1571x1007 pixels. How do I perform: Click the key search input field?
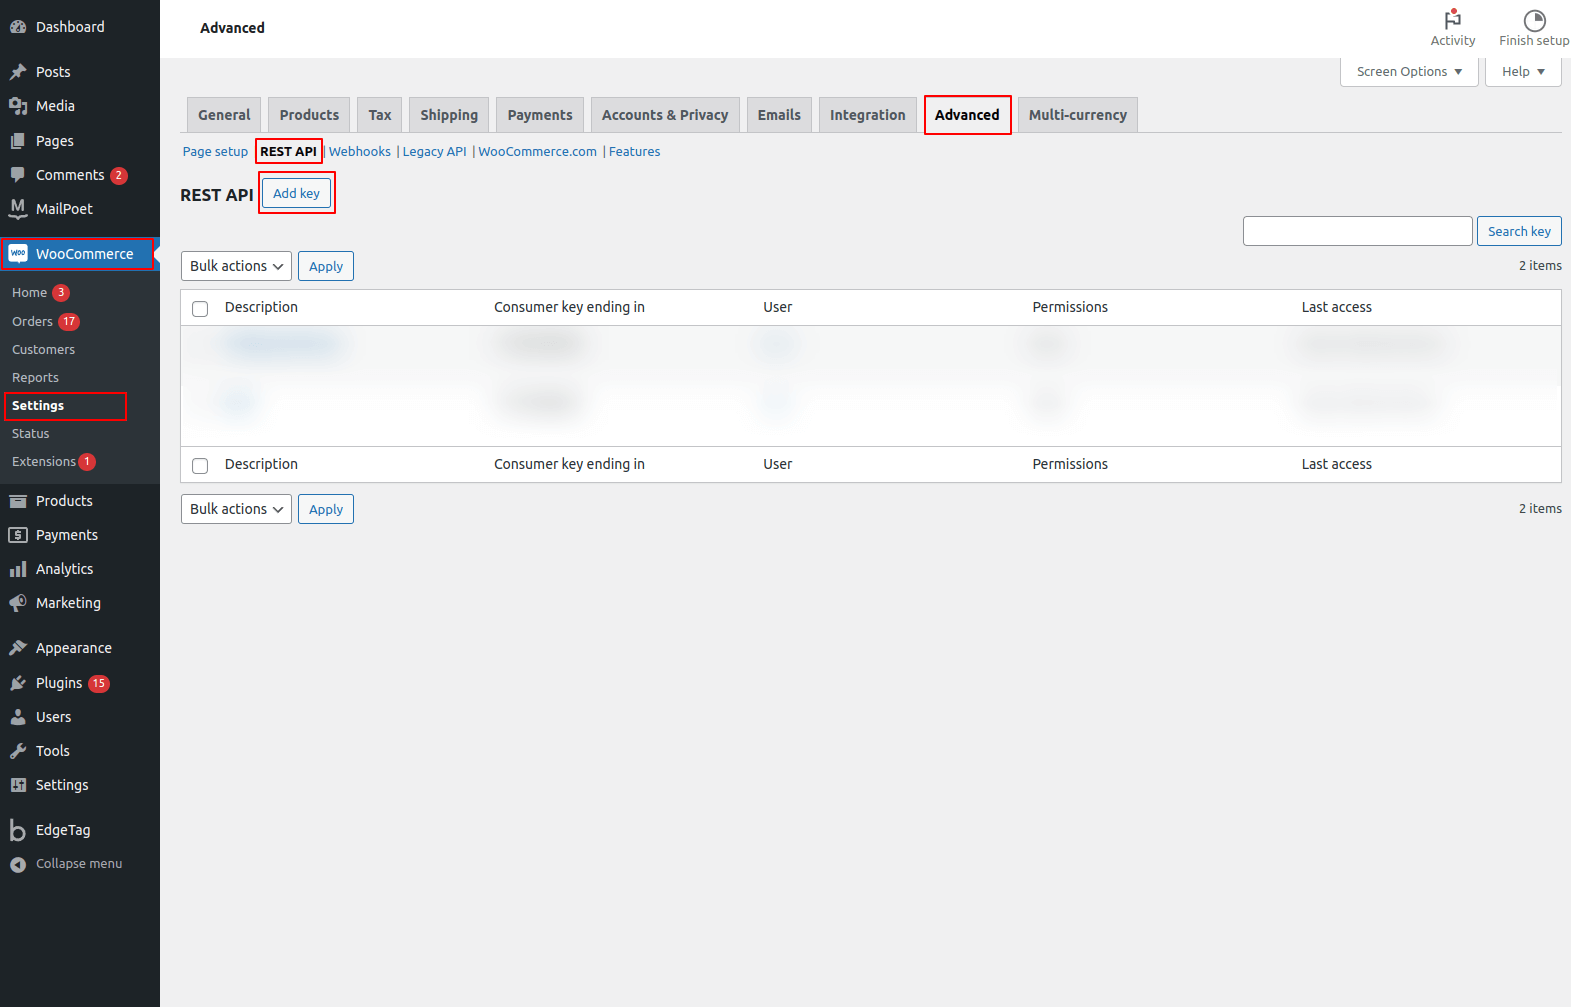coord(1357,231)
